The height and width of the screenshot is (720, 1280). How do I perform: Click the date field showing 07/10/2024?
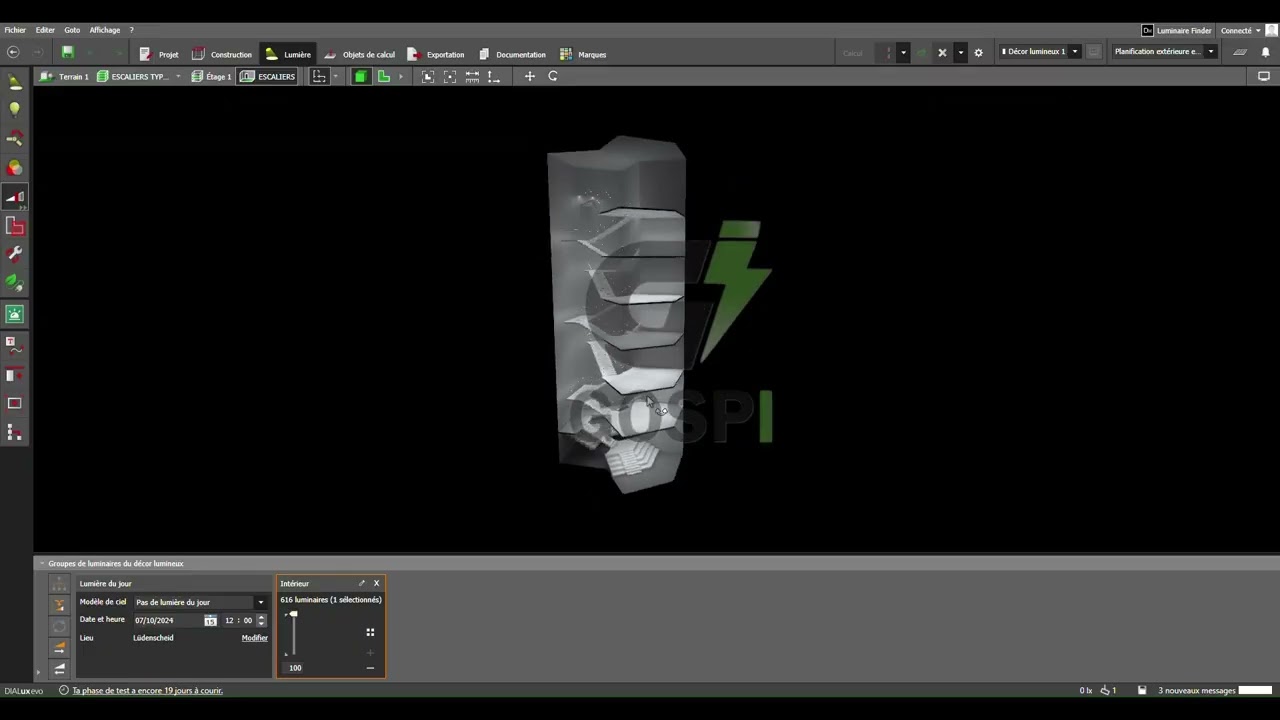pyautogui.click(x=168, y=620)
